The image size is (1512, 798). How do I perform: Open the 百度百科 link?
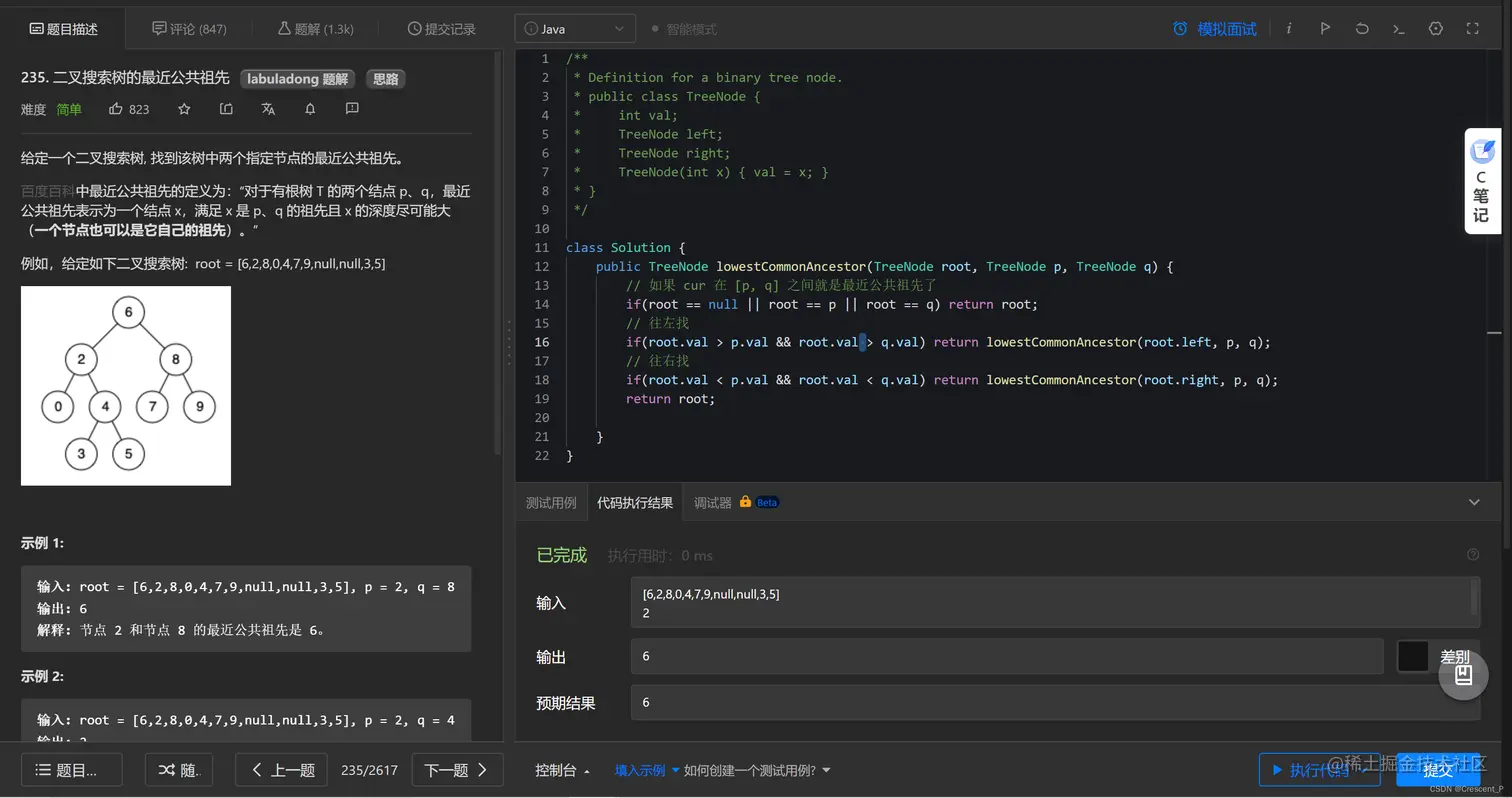pos(47,191)
